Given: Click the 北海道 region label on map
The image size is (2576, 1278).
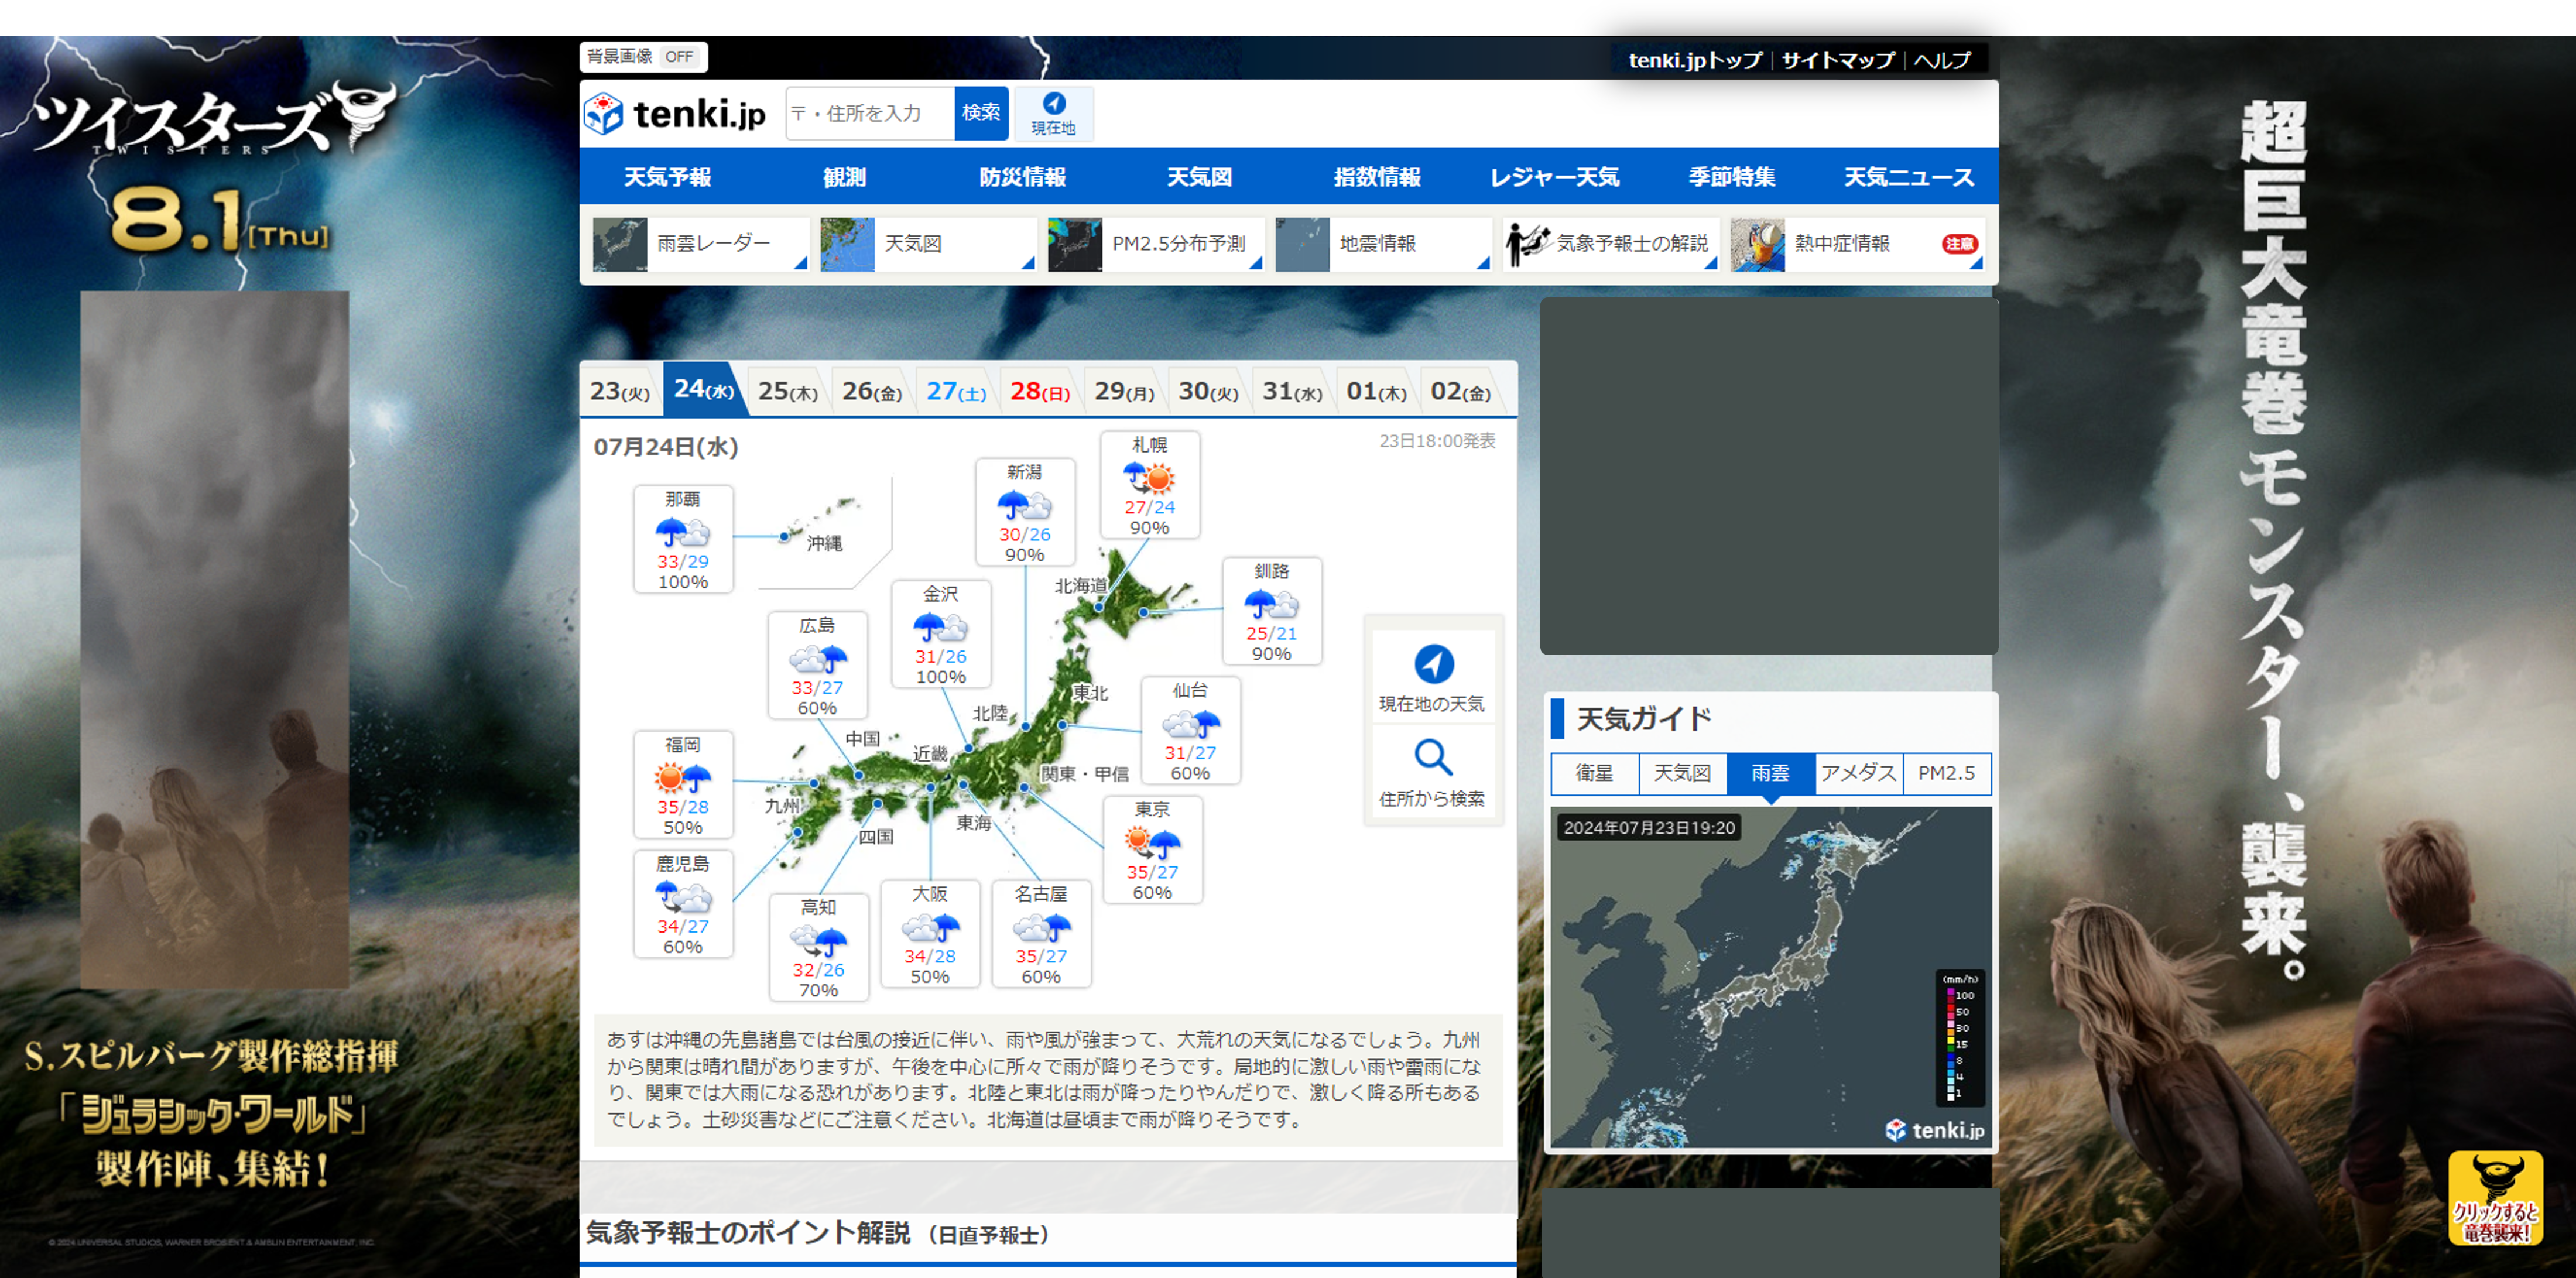Looking at the screenshot, I should click(1081, 585).
